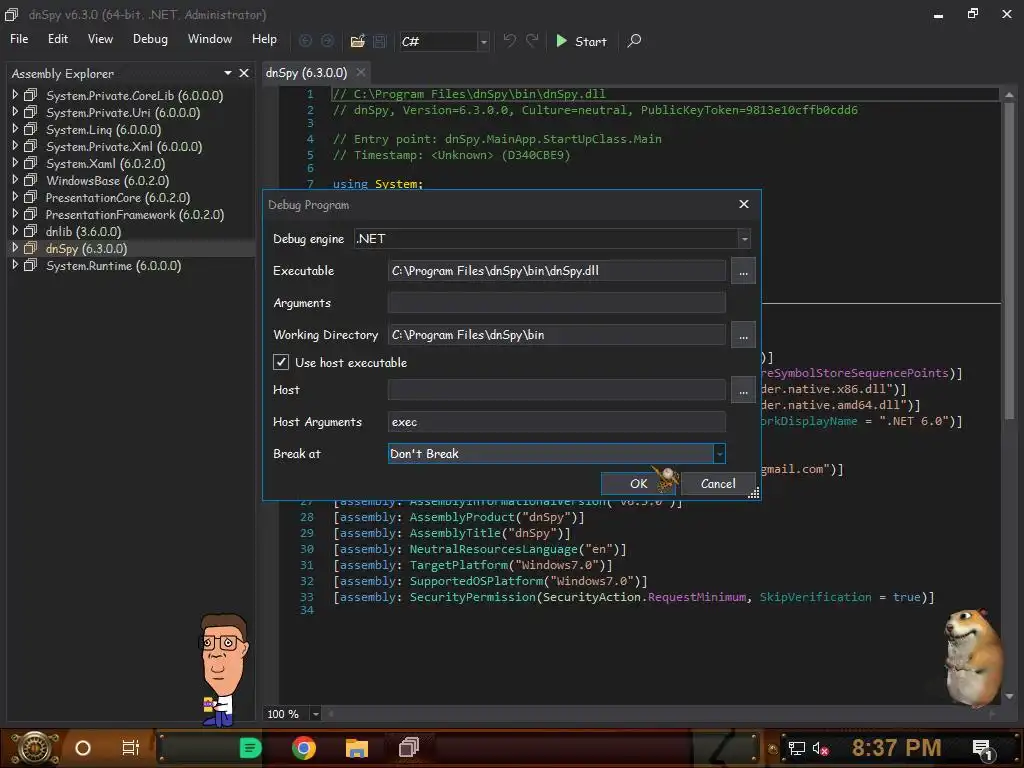The width and height of the screenshot is (1024, 768).
Task: Open the green notes app on taskbar
Action: pos(250,748)
